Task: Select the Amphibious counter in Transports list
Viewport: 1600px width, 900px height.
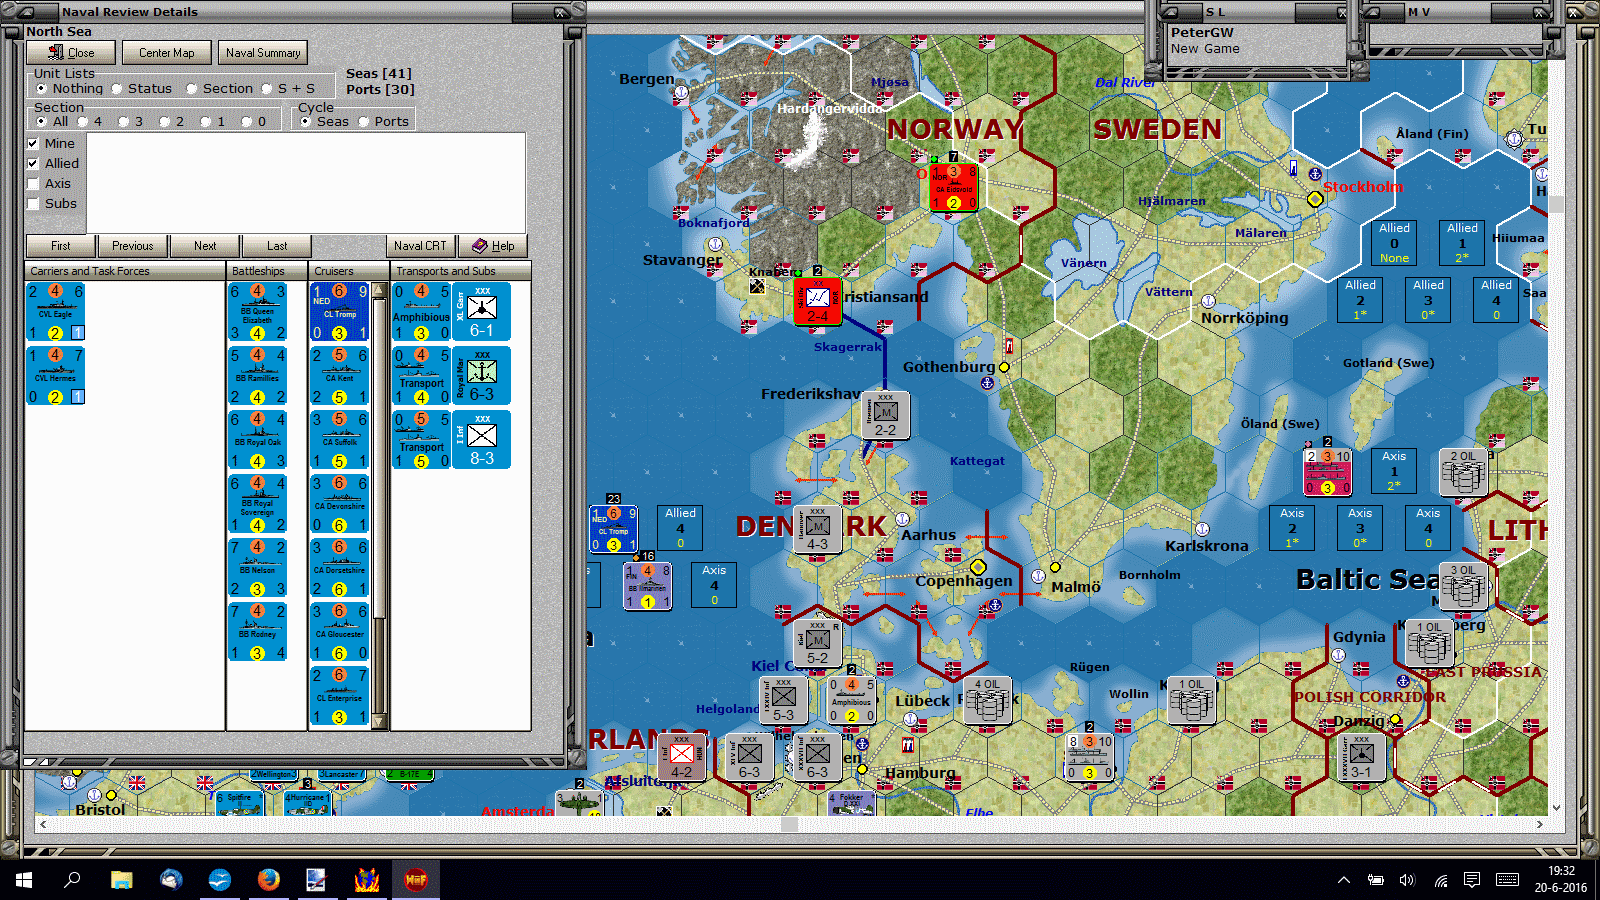Action: [422, 312]
